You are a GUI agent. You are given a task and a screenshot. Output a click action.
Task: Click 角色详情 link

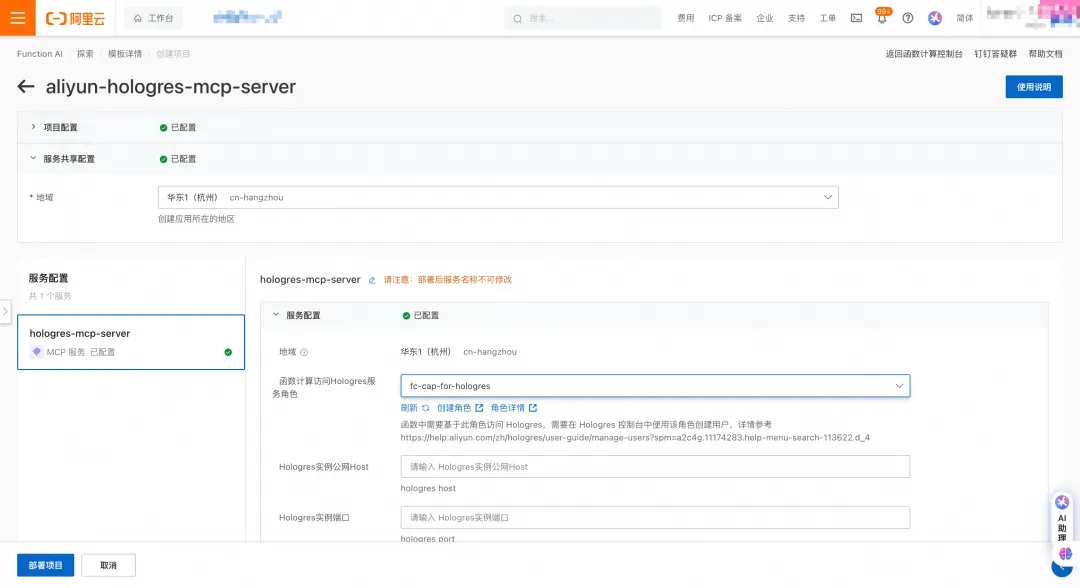(x=514, y=408)
